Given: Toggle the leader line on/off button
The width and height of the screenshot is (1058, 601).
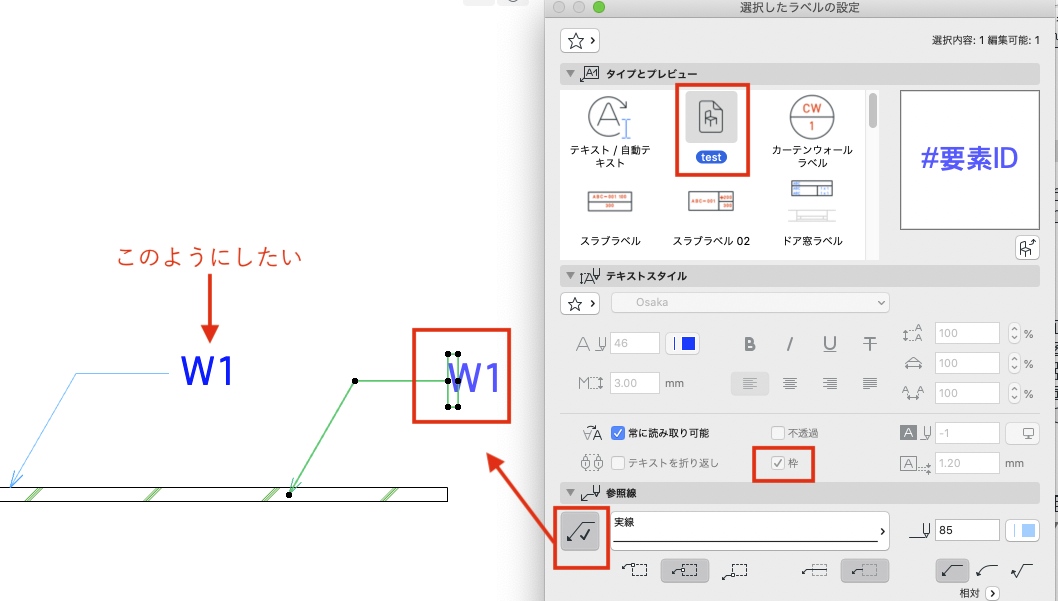Looking at the screenshot, I should pos(580,532).
